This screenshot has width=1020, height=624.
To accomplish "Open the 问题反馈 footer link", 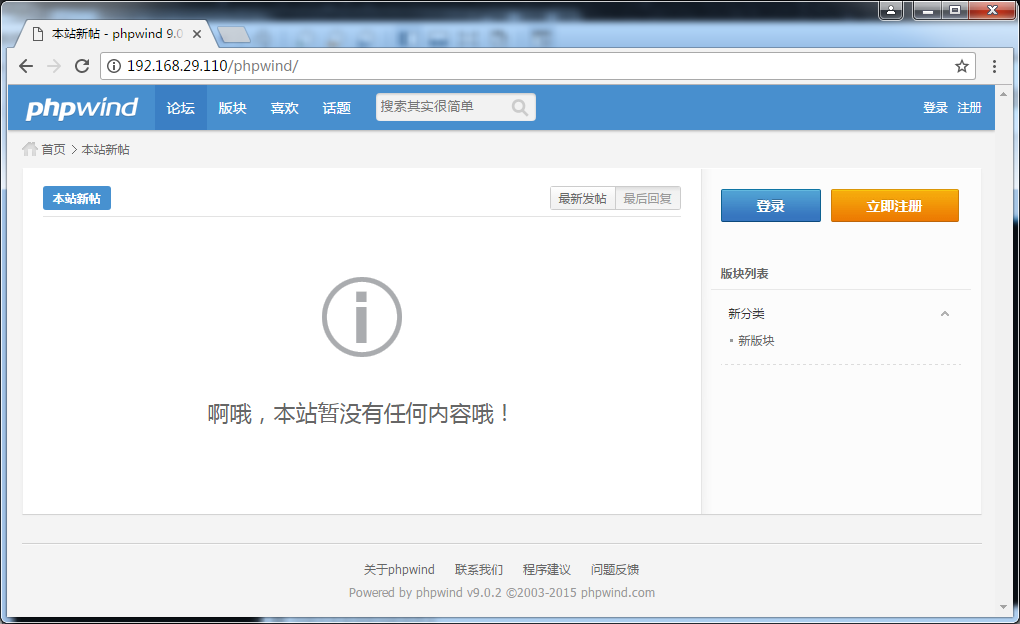I will pyautogui.click(x=615, y=569).
